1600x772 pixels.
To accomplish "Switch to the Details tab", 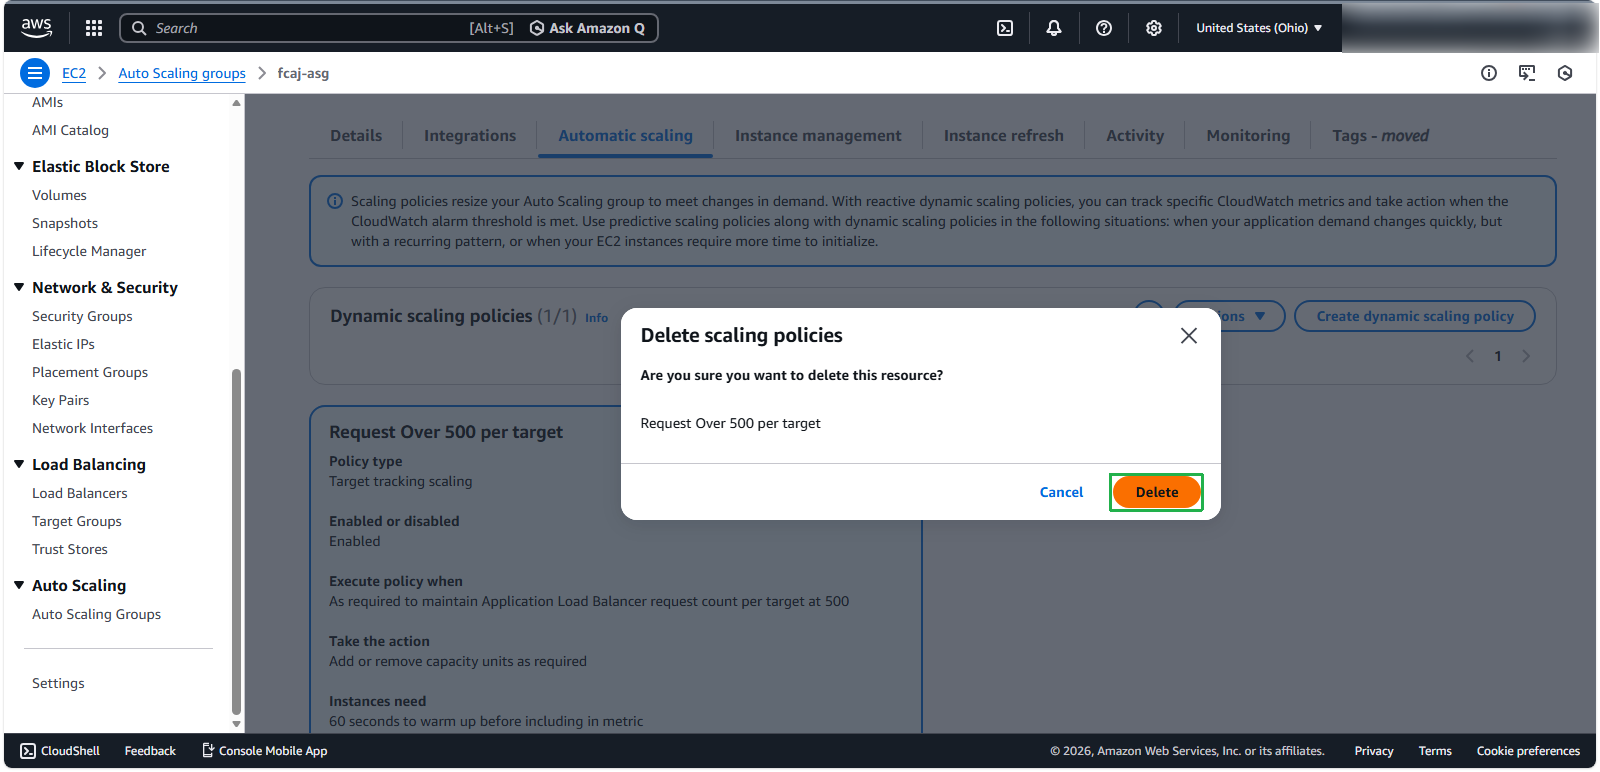I will [x=356, y=136].
